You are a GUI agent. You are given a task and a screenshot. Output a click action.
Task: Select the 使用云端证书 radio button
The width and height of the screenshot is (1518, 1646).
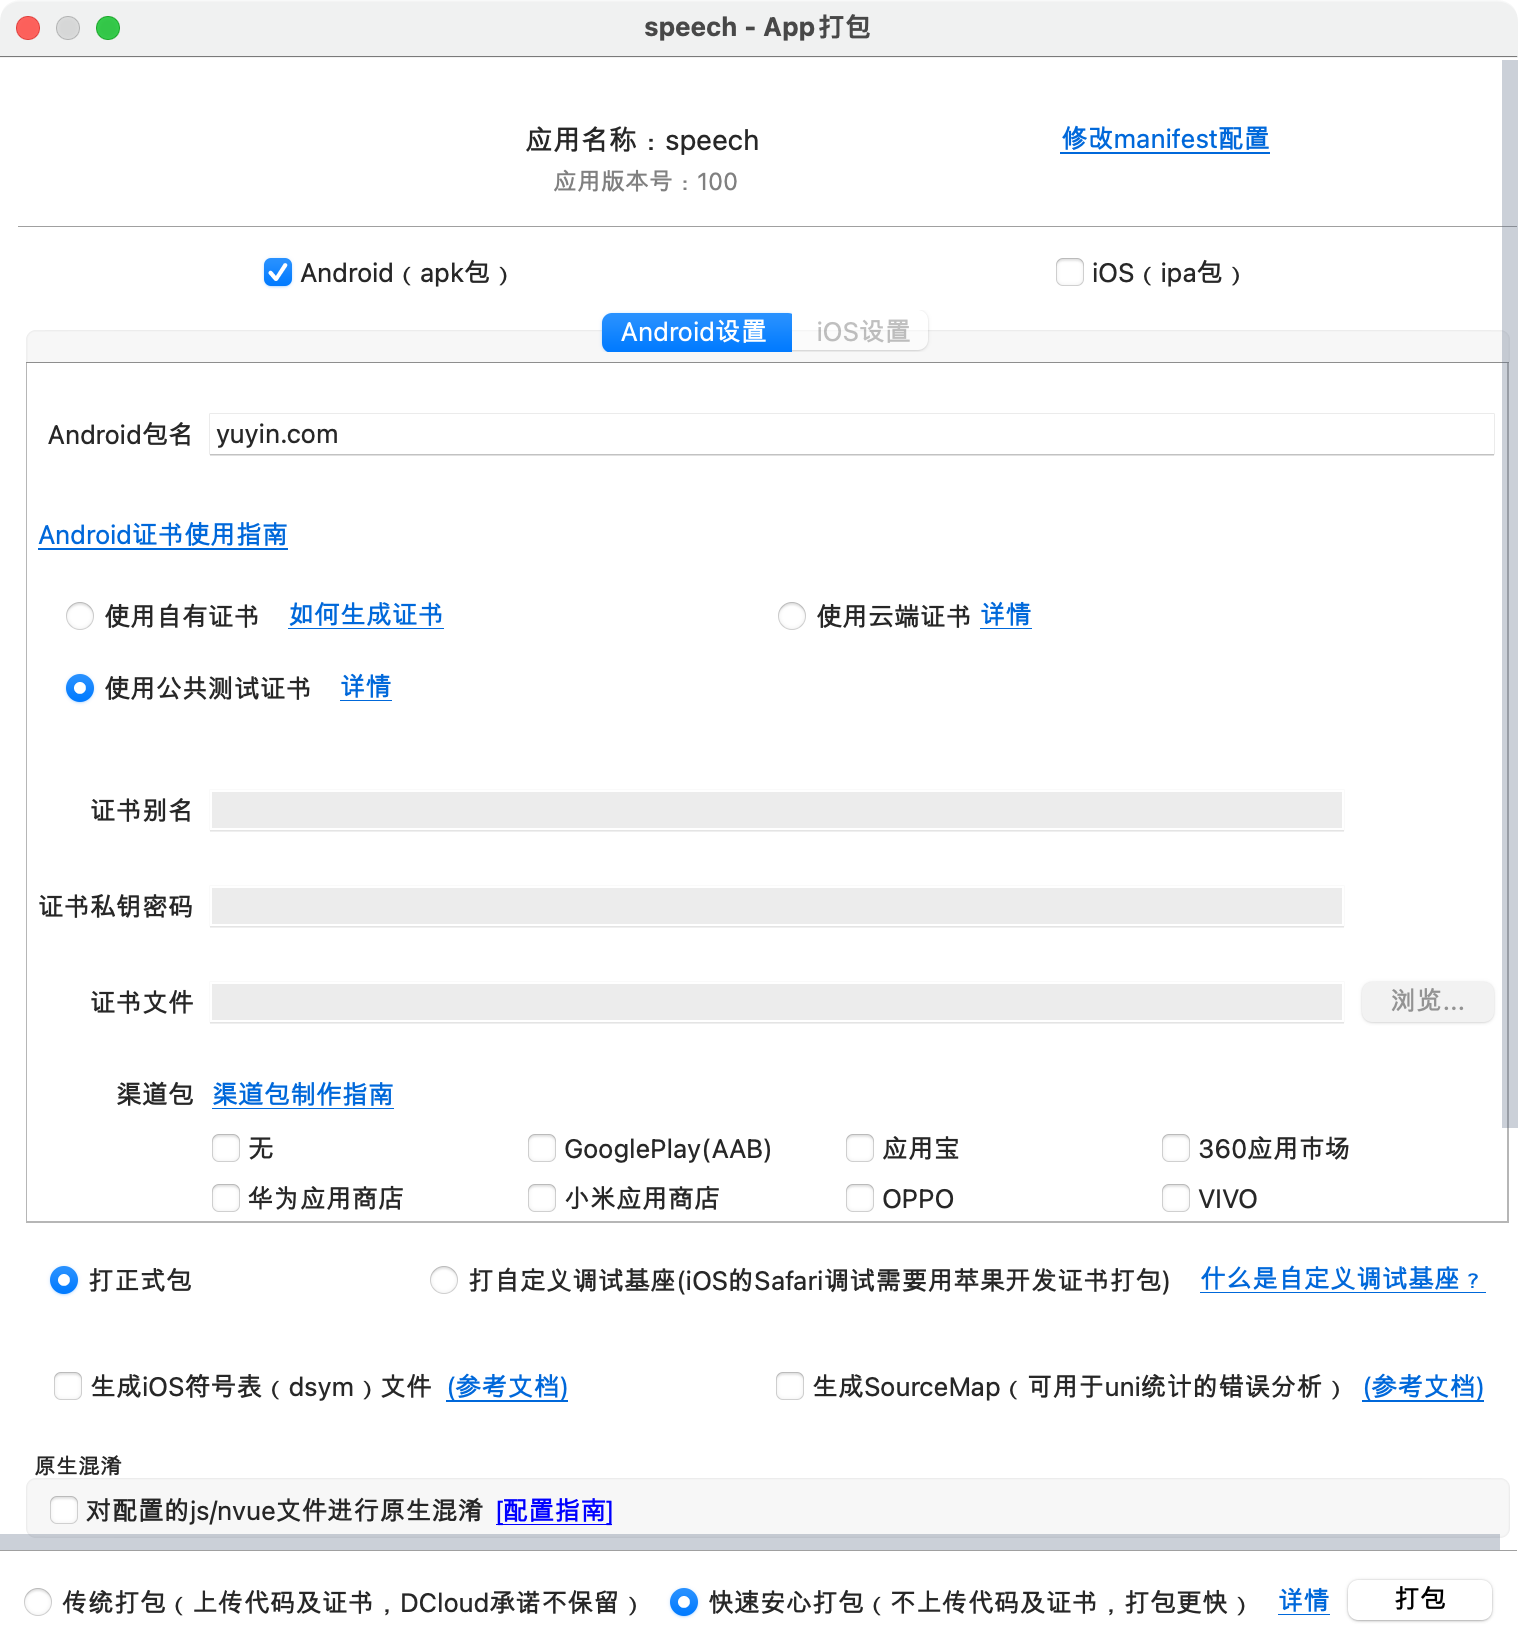click(792, 616)
